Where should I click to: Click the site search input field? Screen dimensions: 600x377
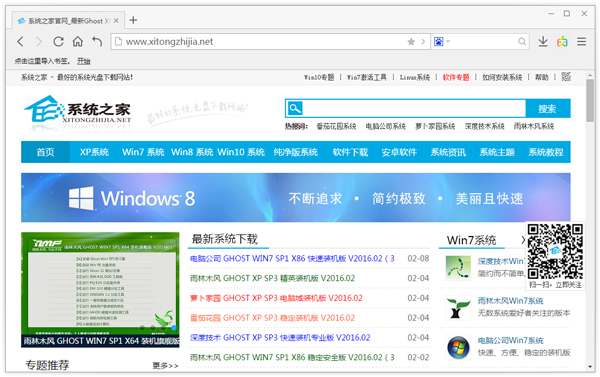coord(414,109)
